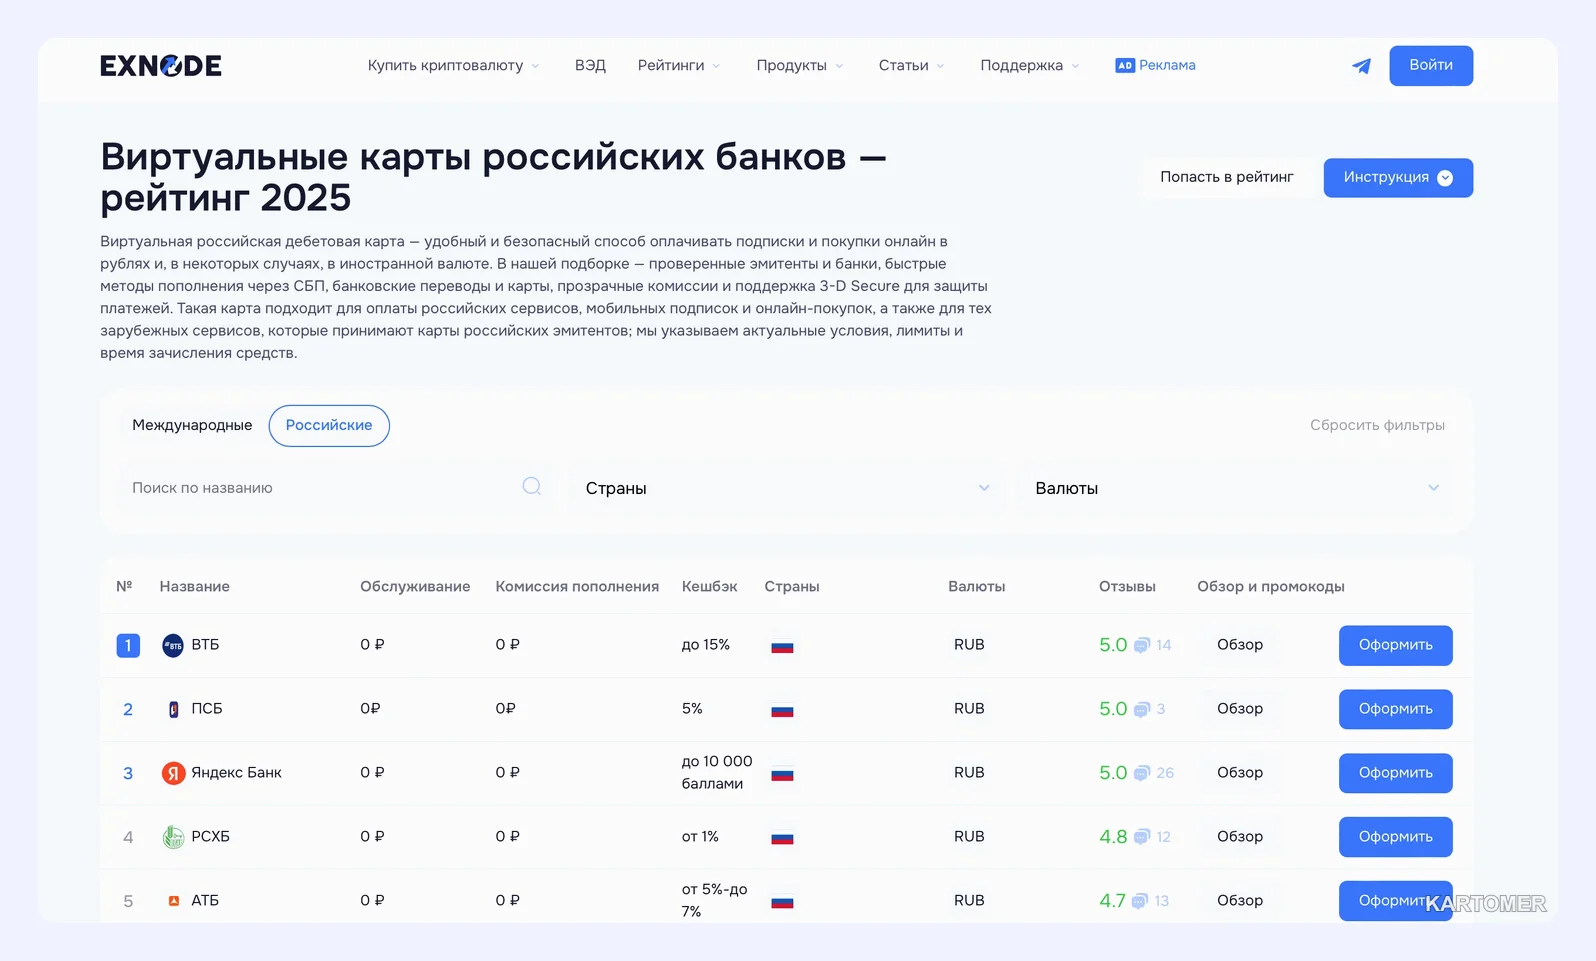Click the Войти button
The image size is (1596, 961).
click(1431, 65)
